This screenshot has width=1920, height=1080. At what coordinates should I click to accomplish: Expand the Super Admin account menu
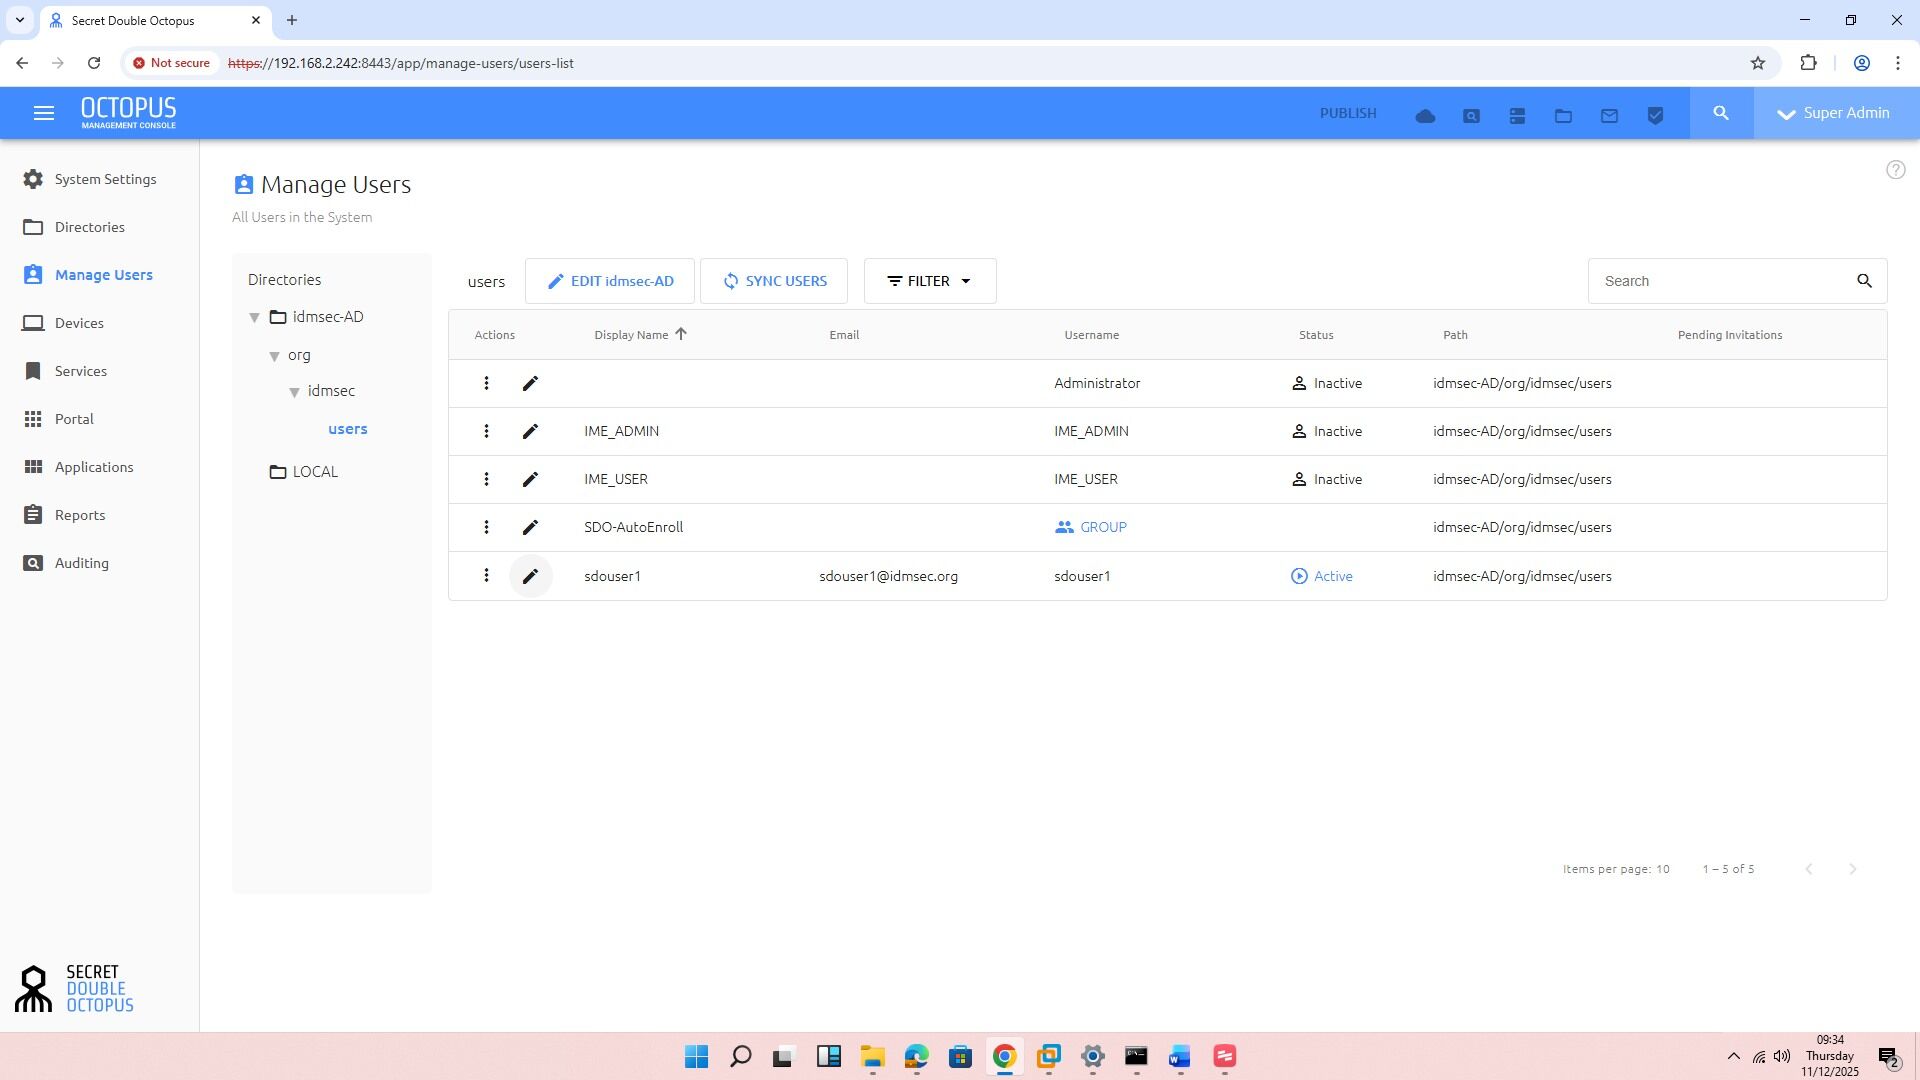[x=1835, y=113]
